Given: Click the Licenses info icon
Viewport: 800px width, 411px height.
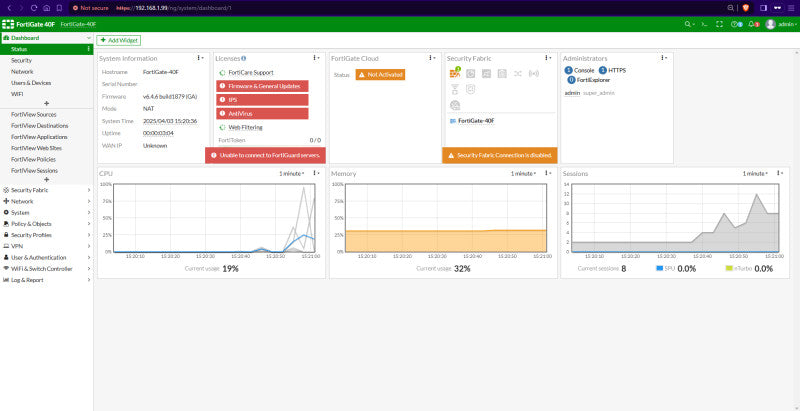Looking at the screenshot, I should (244, 59).
